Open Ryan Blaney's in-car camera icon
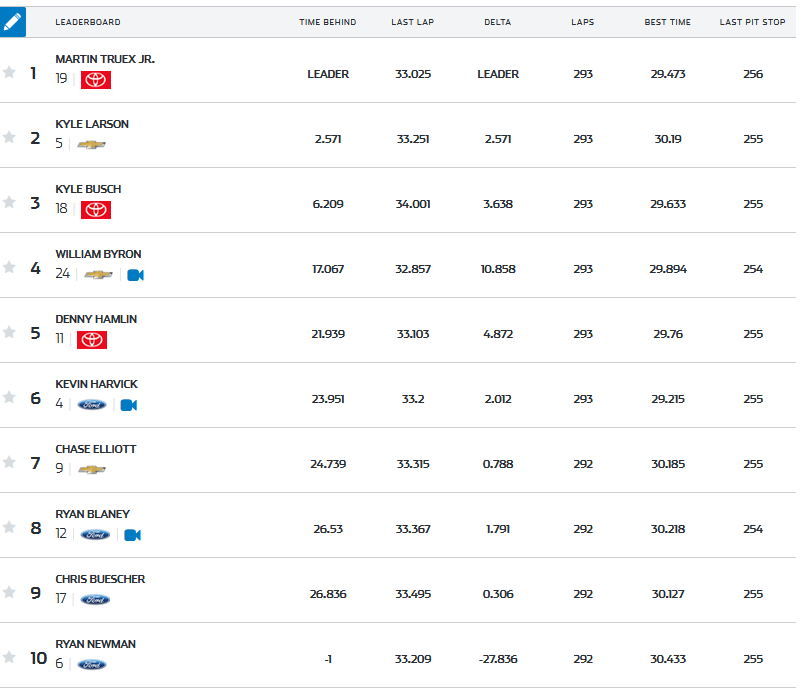Image resolution: width=803 pixels, height=688 pixels. (132, 535)
